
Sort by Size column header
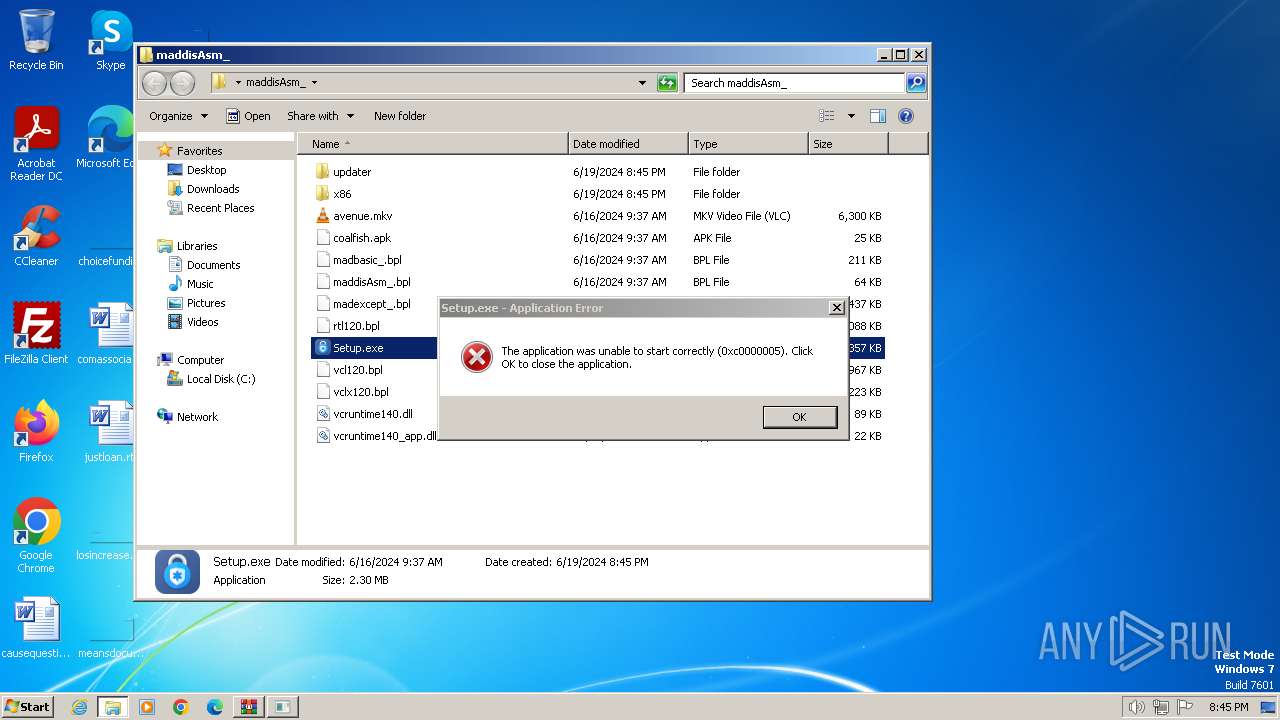(848, 144)
